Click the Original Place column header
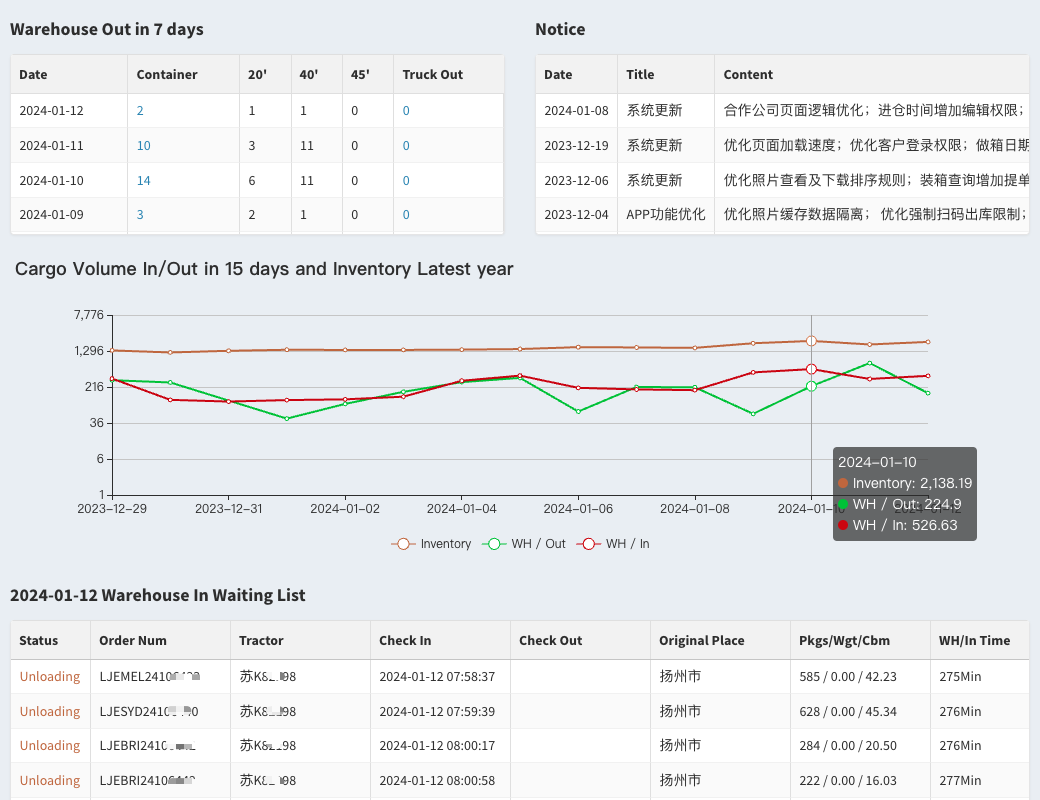This screenshot has height=800, width=1040. coord(702,640)
